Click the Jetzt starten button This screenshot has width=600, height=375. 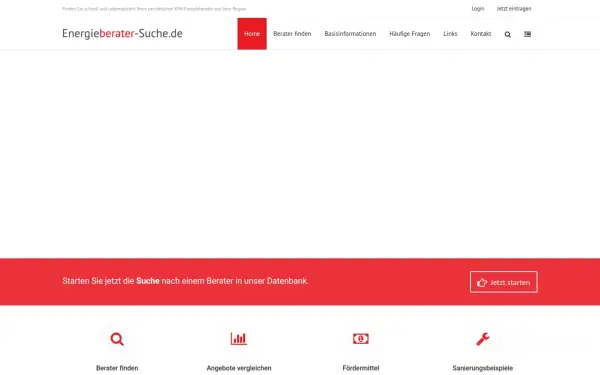point(504,282)
